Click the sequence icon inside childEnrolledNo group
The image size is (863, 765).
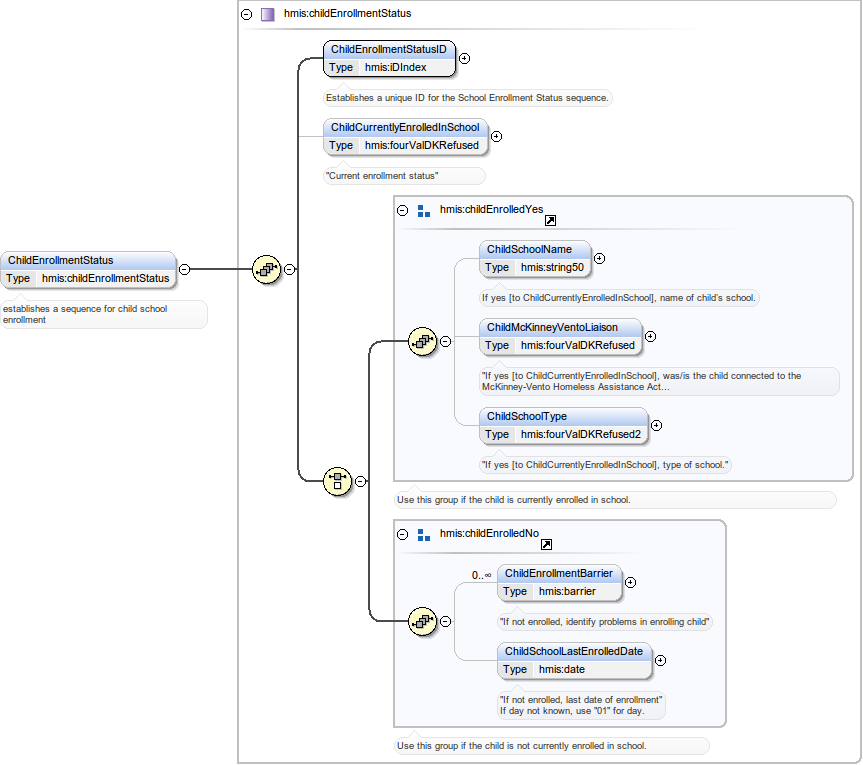[422, 621]
